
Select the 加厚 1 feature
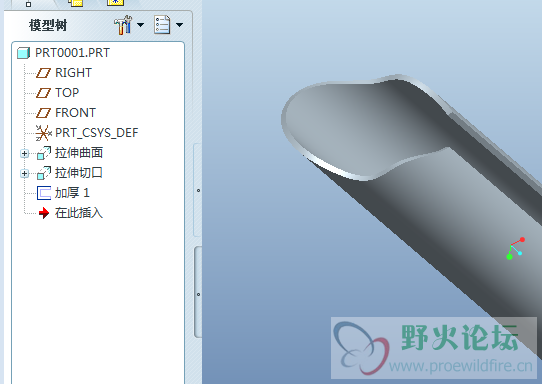click(x=72, y=193)
